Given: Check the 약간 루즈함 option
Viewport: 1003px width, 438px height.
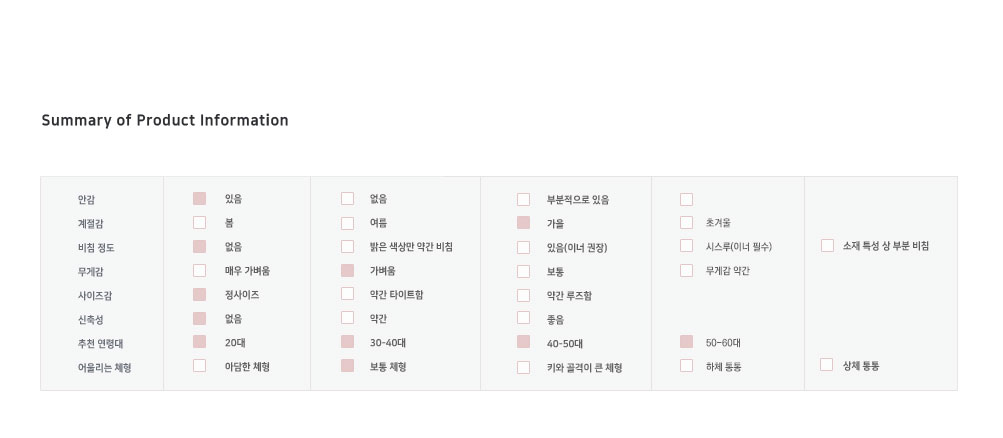Looking at the screenshot, I should point(523,295).
